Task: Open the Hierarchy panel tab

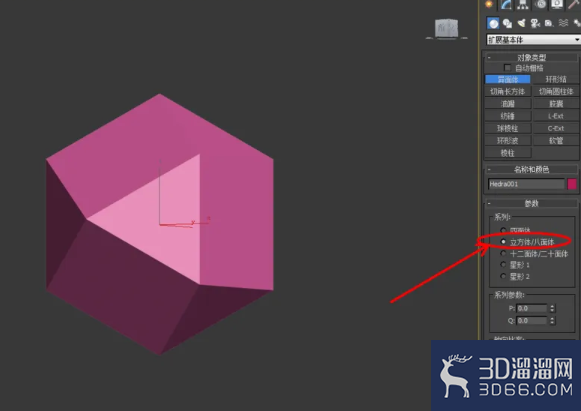Action: [x=523, y=4]
